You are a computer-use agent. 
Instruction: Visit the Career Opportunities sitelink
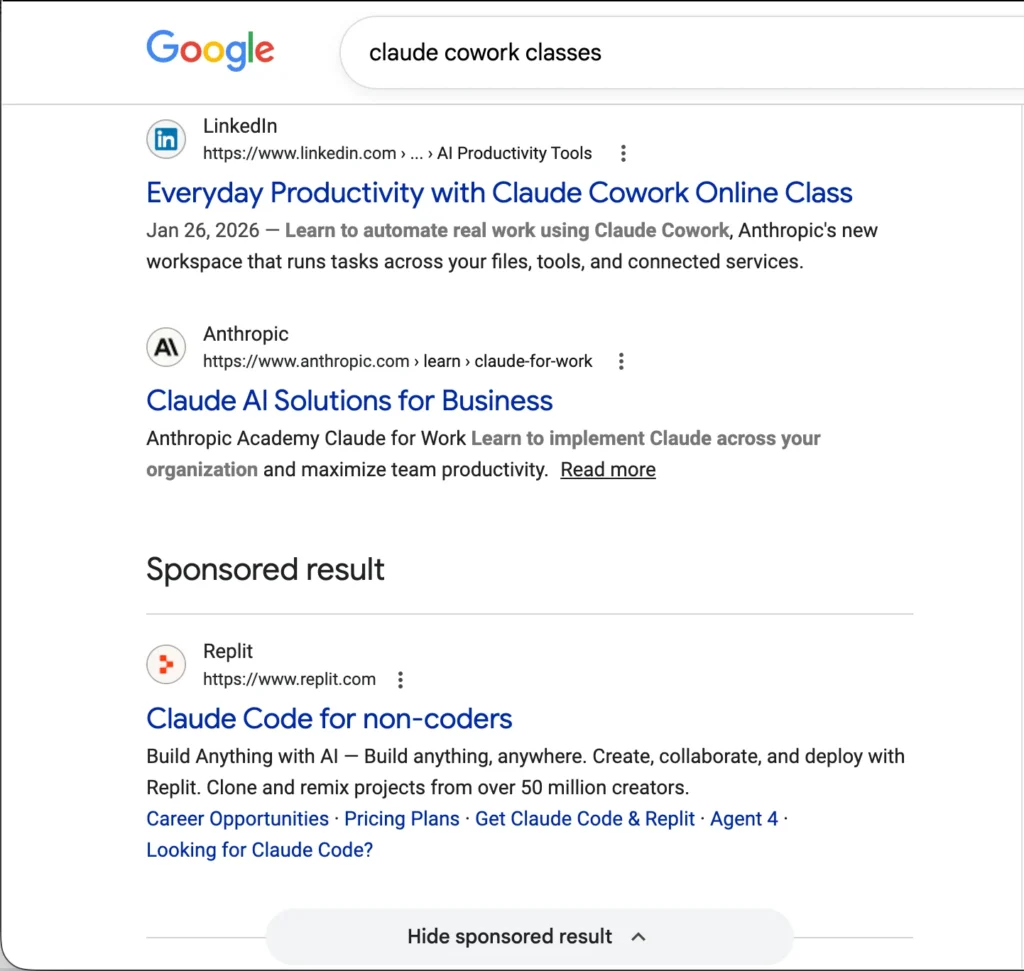237,818
